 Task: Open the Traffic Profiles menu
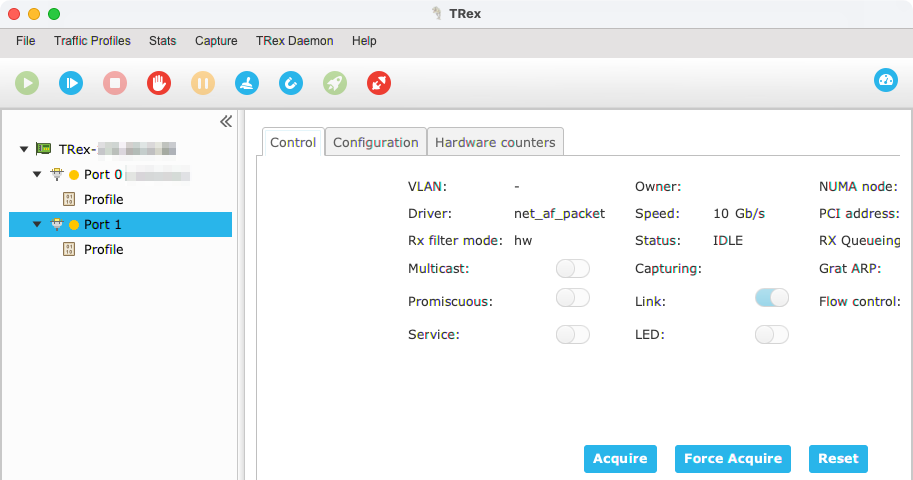(x=92, y=41)
